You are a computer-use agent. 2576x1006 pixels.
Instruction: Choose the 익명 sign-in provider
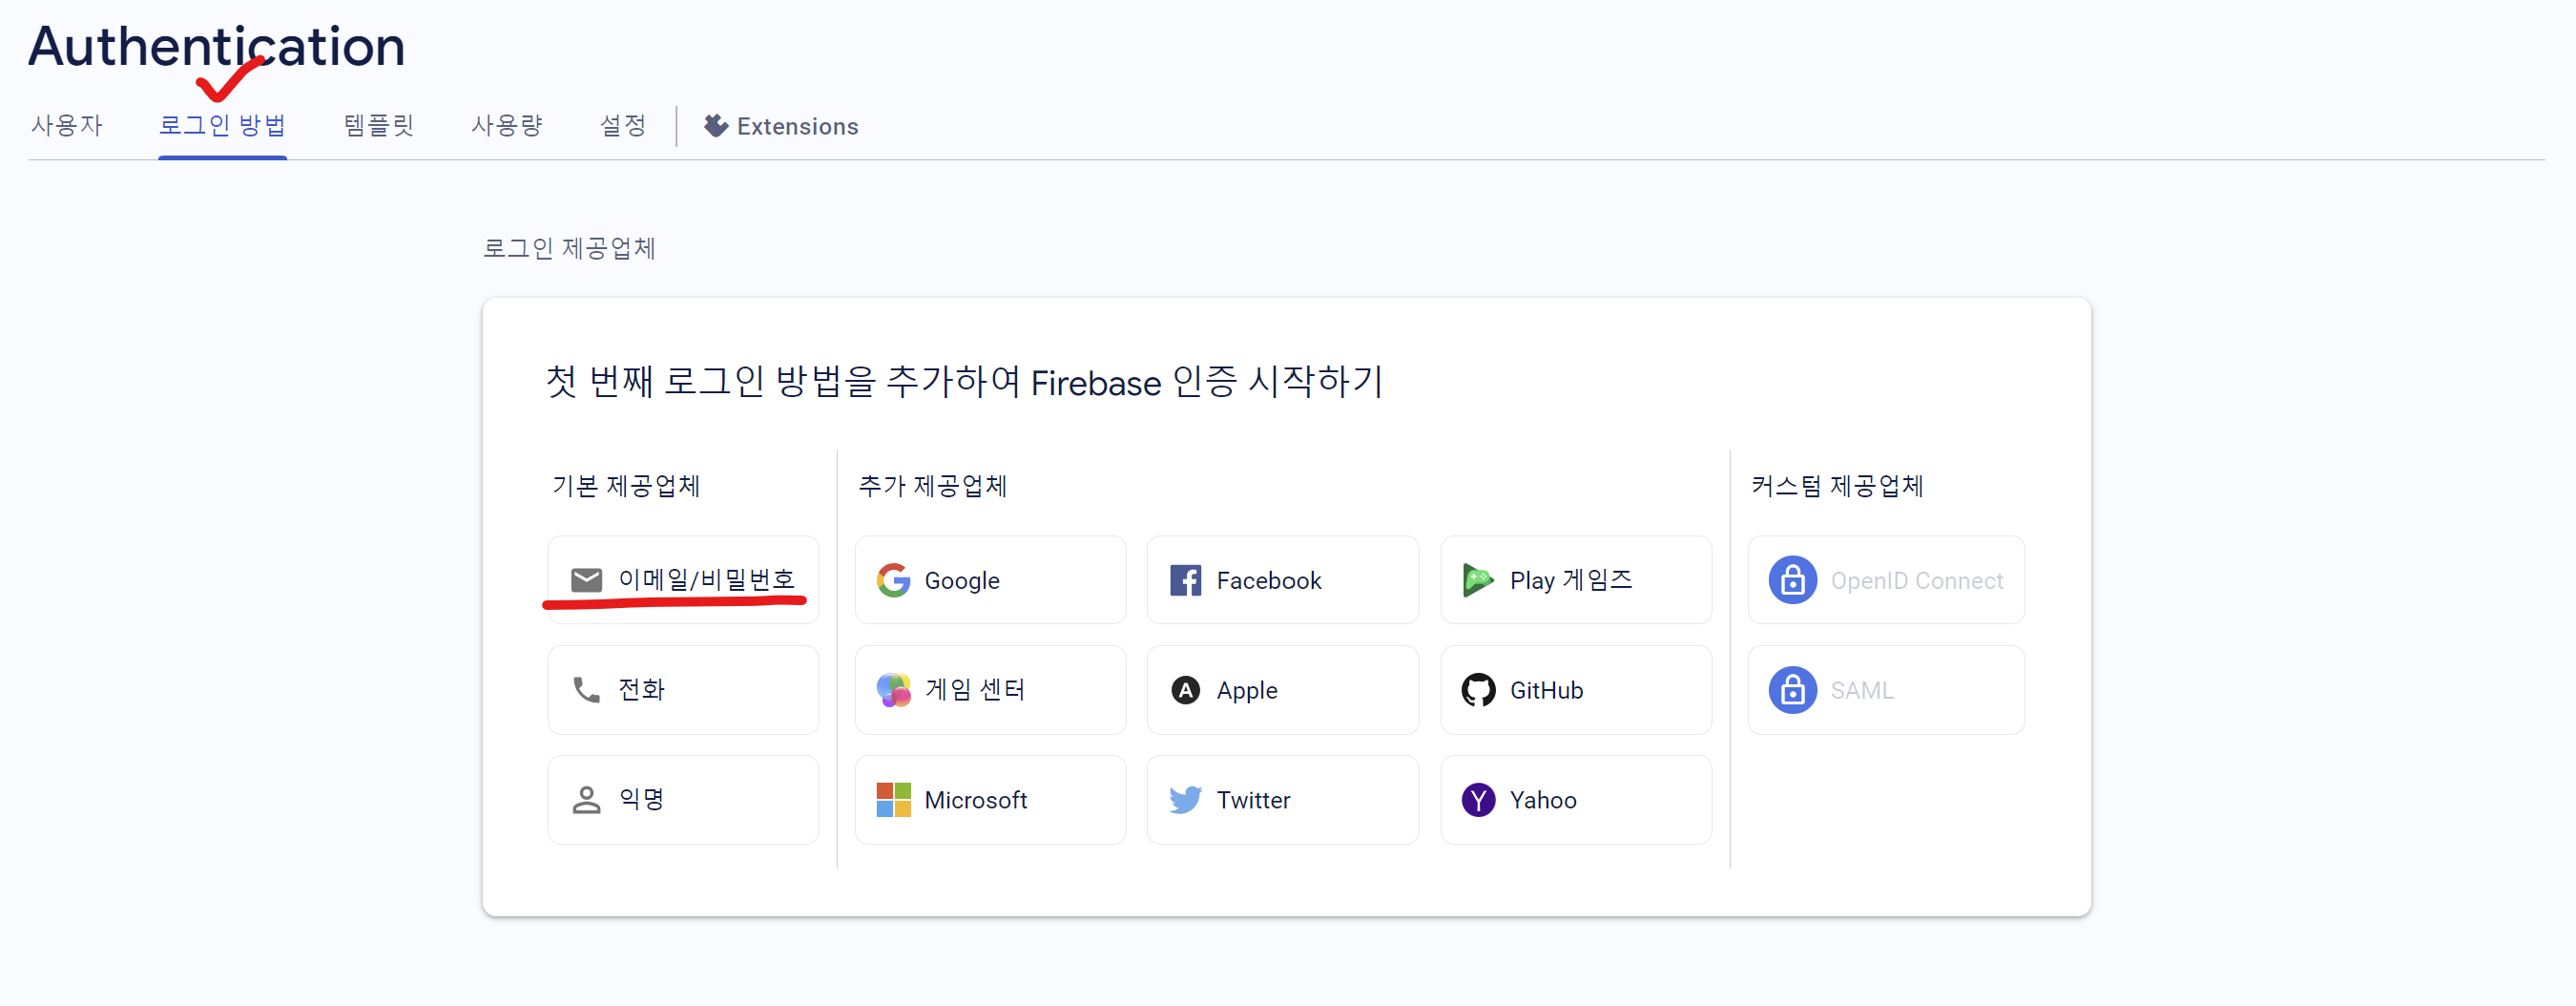683,800
